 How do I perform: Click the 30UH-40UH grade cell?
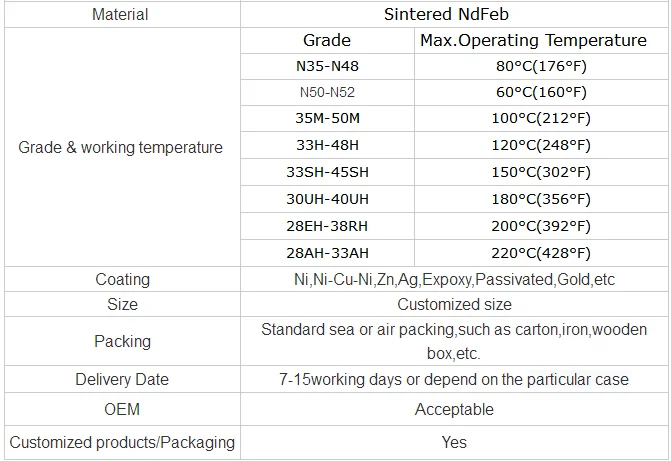point(327,199)
